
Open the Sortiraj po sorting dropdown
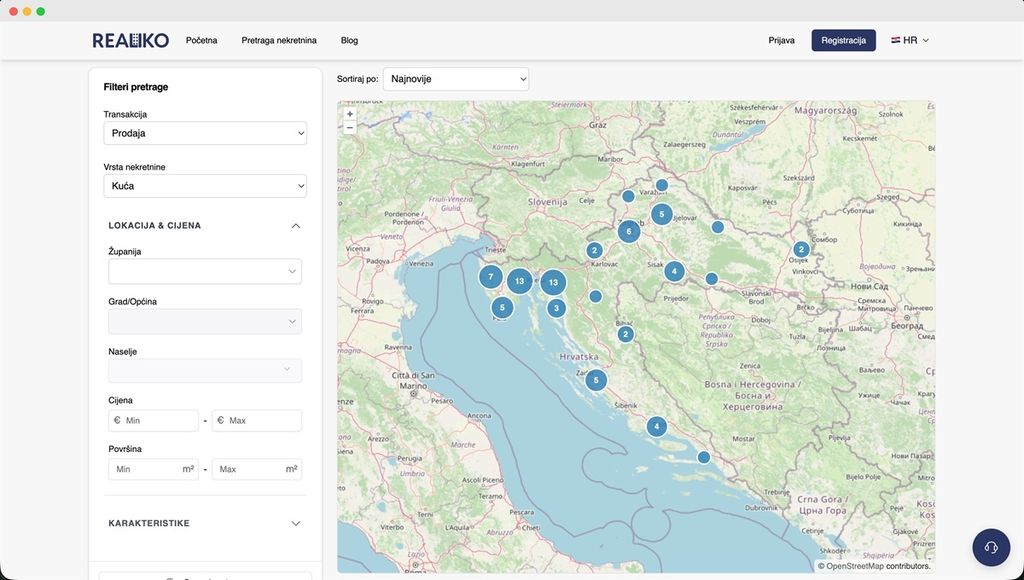coord(456,78)
